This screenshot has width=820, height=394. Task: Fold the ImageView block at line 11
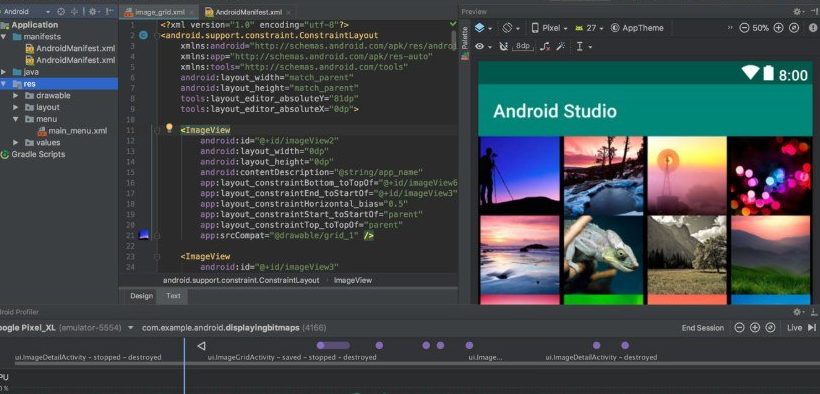(x=156, y=130)
